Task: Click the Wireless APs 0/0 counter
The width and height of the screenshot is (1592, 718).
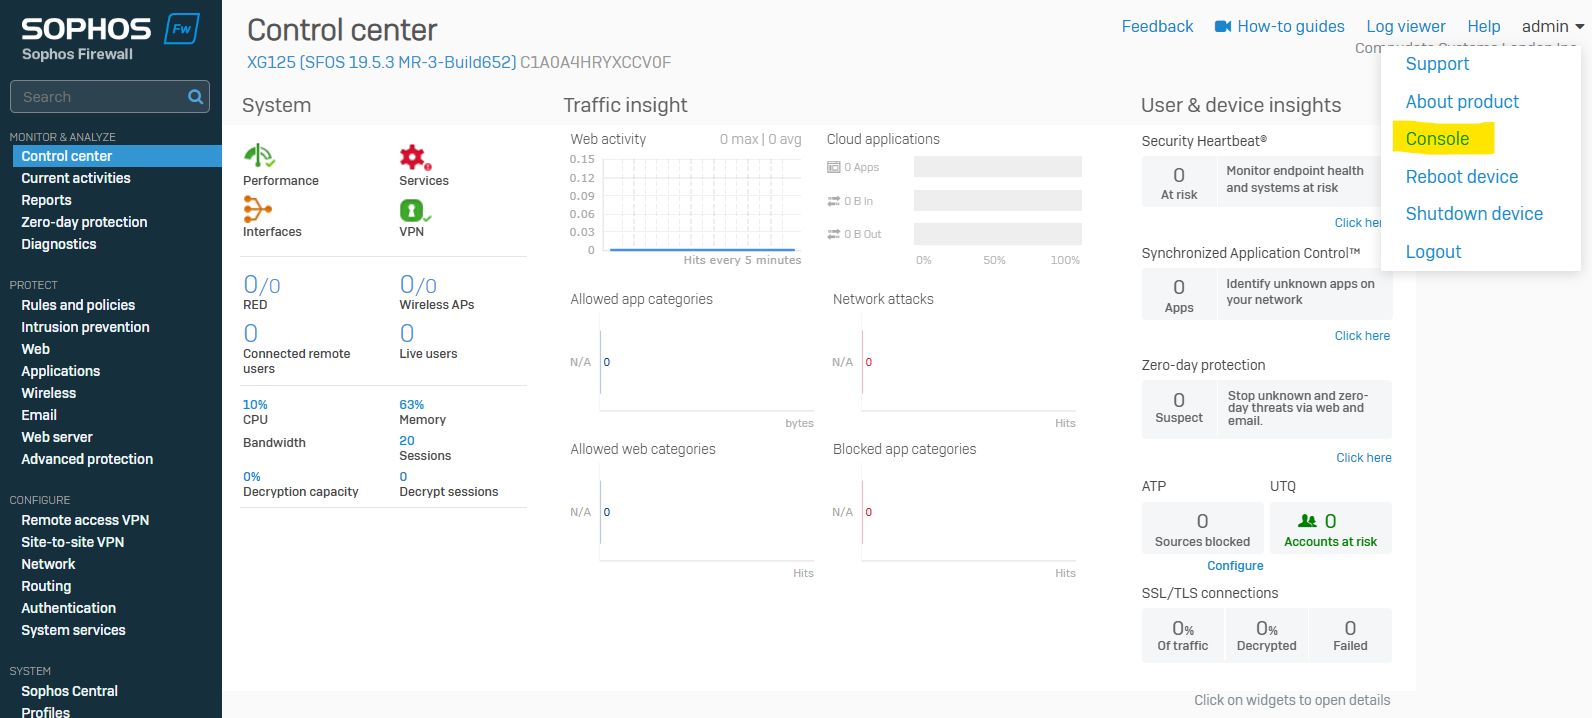Action: [418, 285]
